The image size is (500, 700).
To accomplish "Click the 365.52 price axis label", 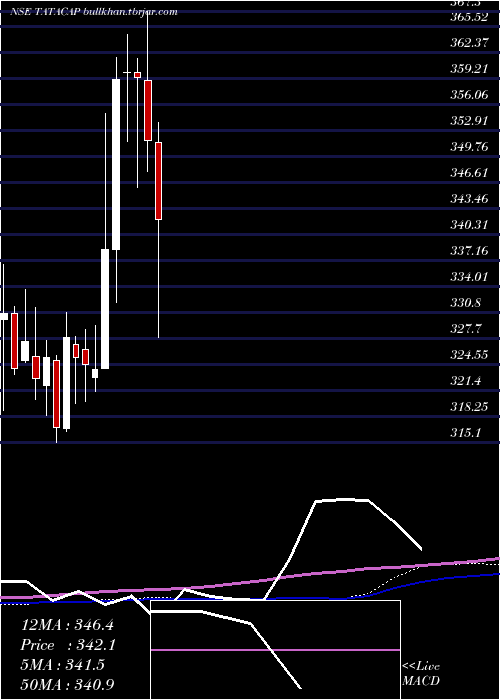I will coord(470,17).
